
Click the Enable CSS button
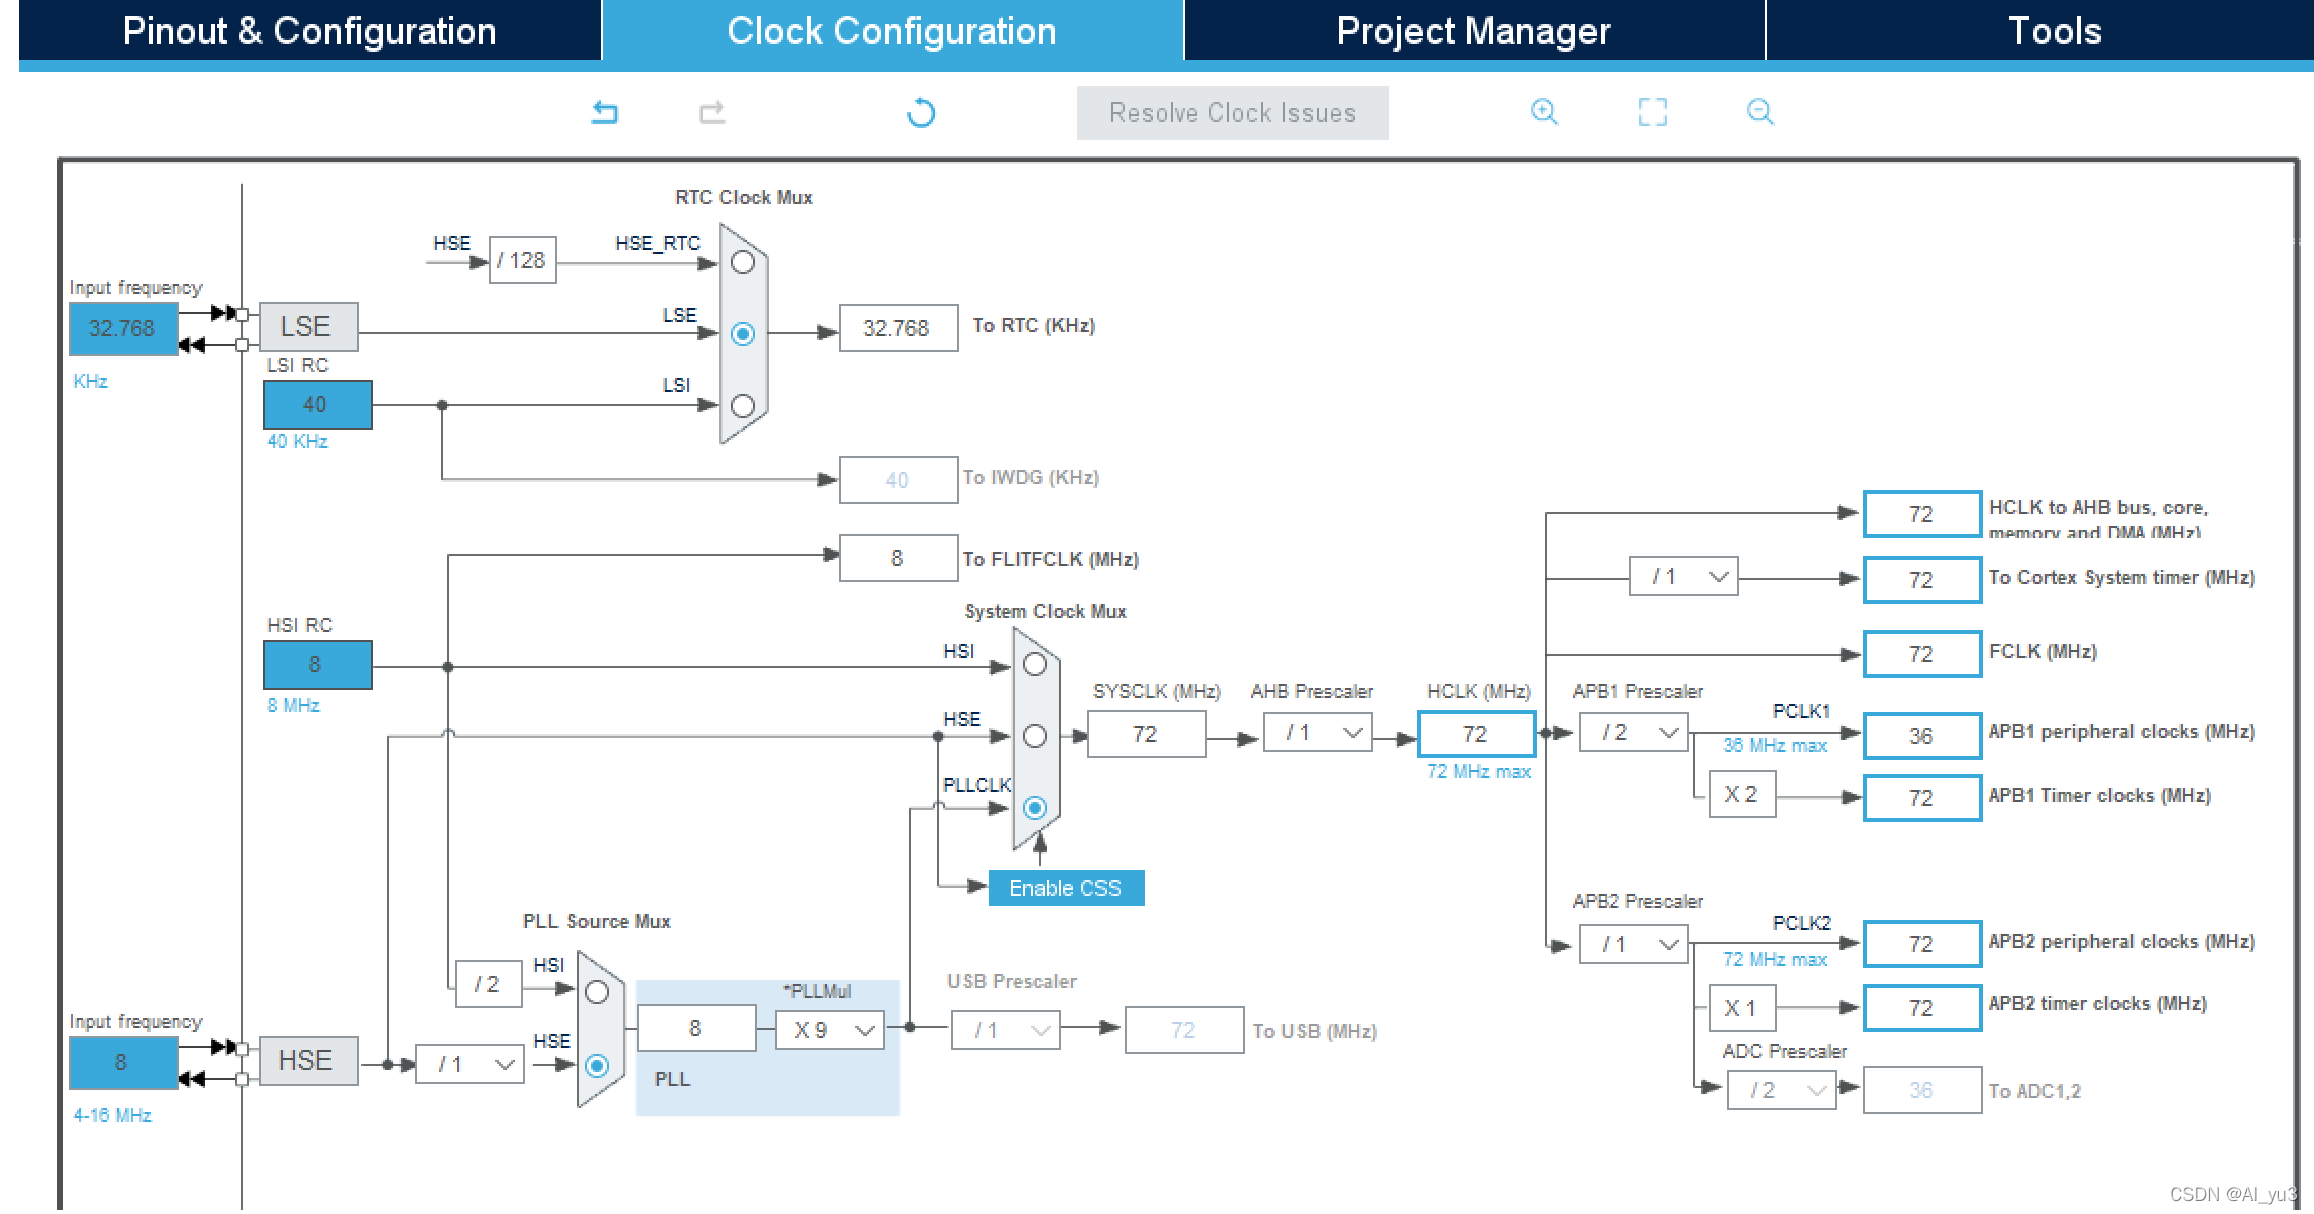click(1065, 888)
